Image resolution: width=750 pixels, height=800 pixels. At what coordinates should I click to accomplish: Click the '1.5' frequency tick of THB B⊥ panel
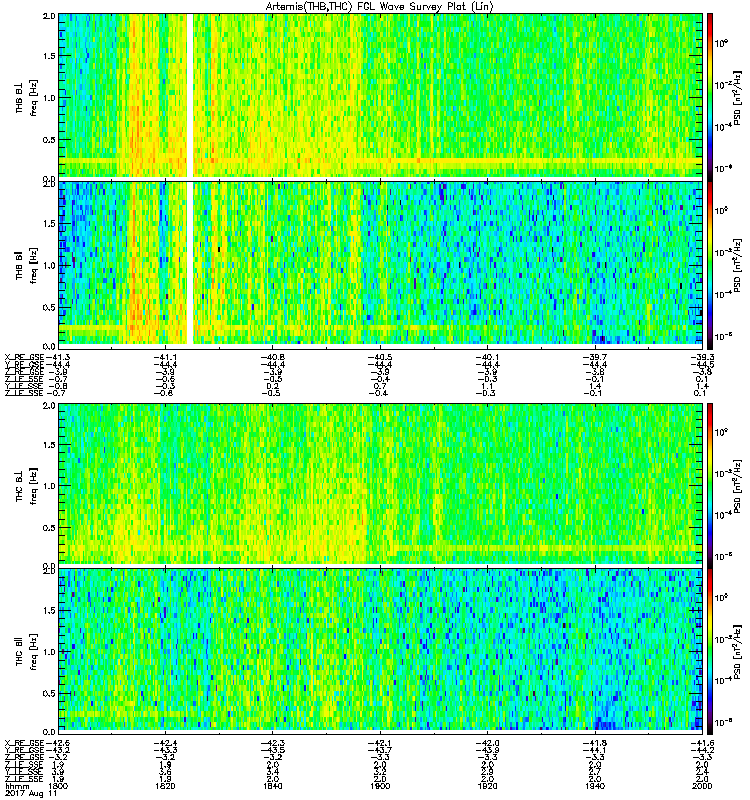coord(49,56)
